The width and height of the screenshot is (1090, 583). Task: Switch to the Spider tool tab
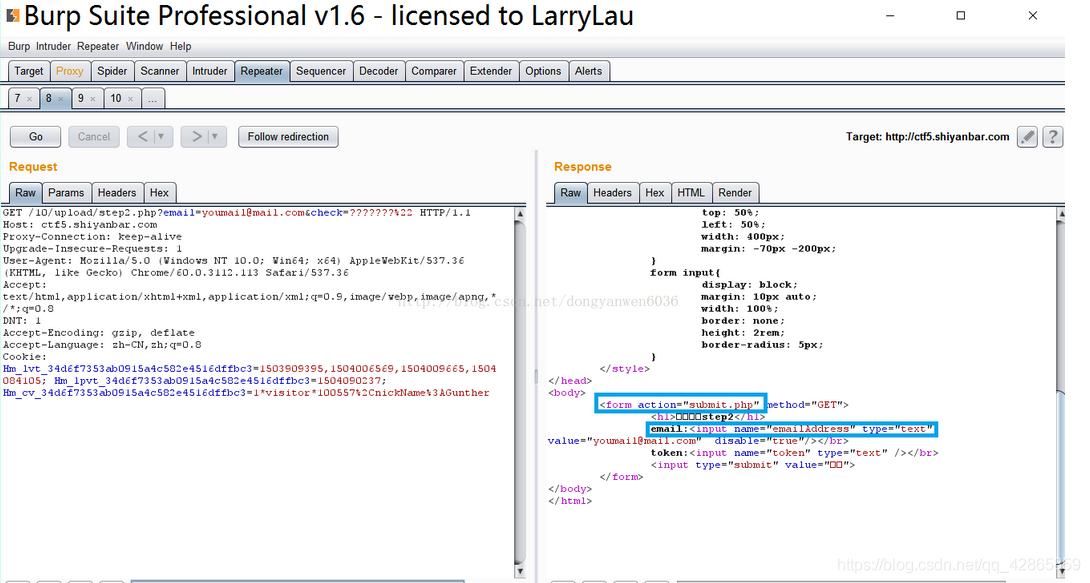[x=112, y=71]
